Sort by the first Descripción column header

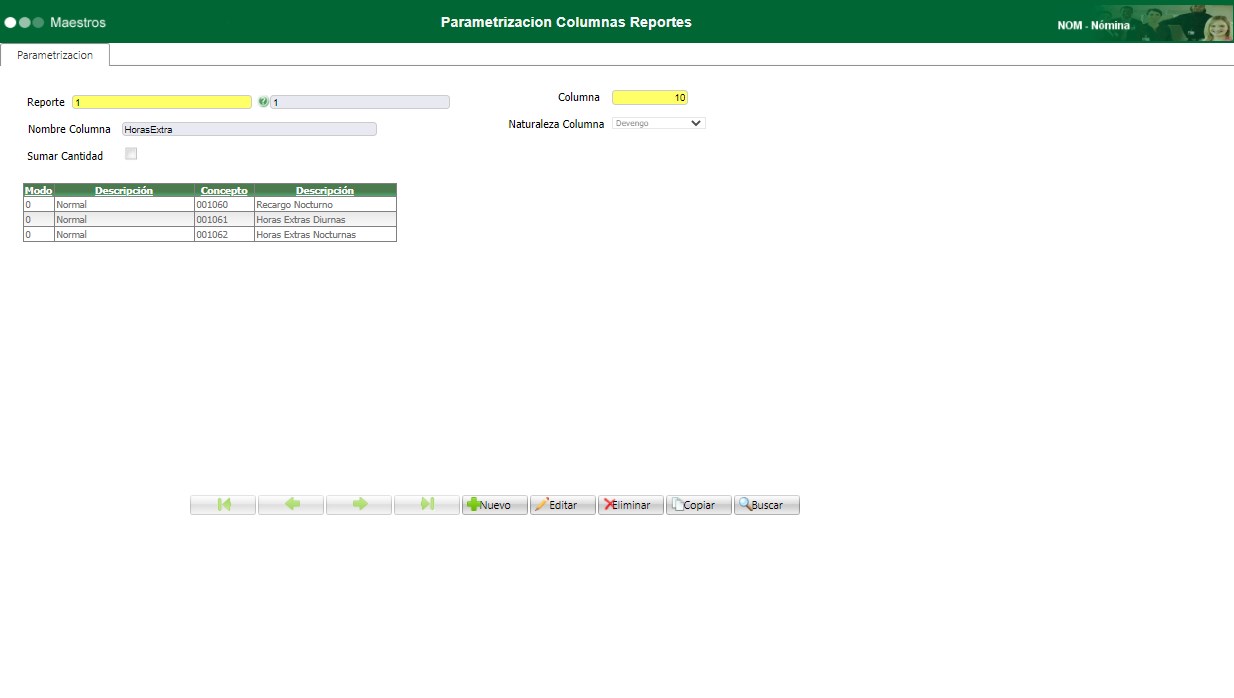[124, 190]
